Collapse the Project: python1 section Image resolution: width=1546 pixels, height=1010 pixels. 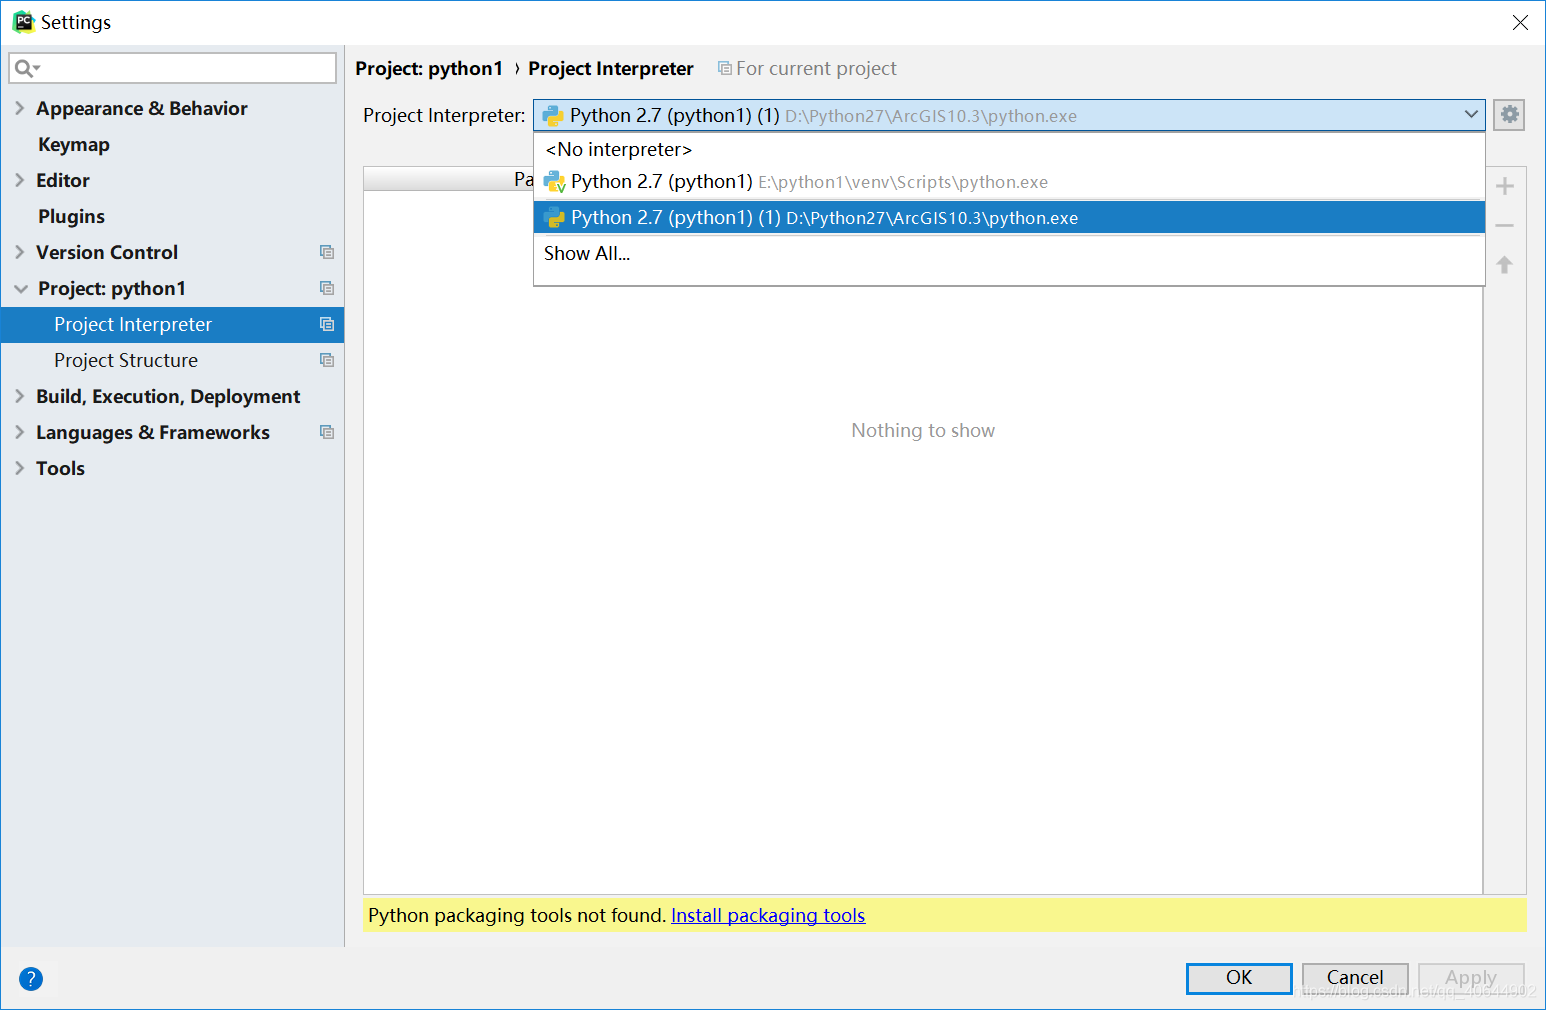[x=21, y=288]
